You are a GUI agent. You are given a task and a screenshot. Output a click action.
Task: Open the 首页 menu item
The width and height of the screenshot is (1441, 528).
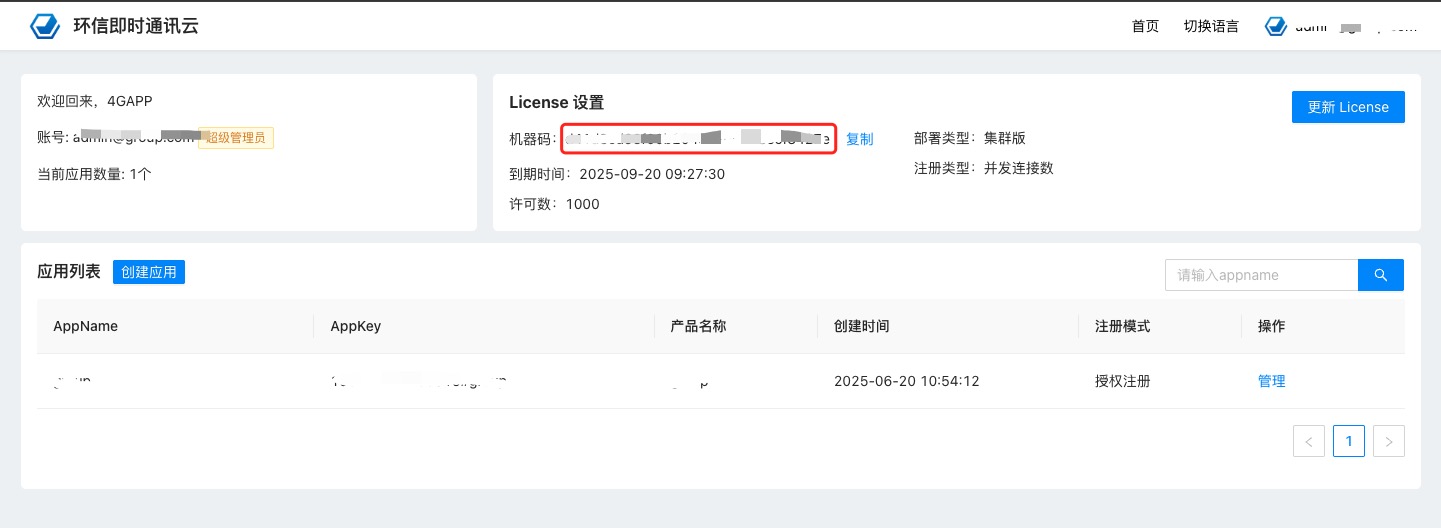(1145, 27)
